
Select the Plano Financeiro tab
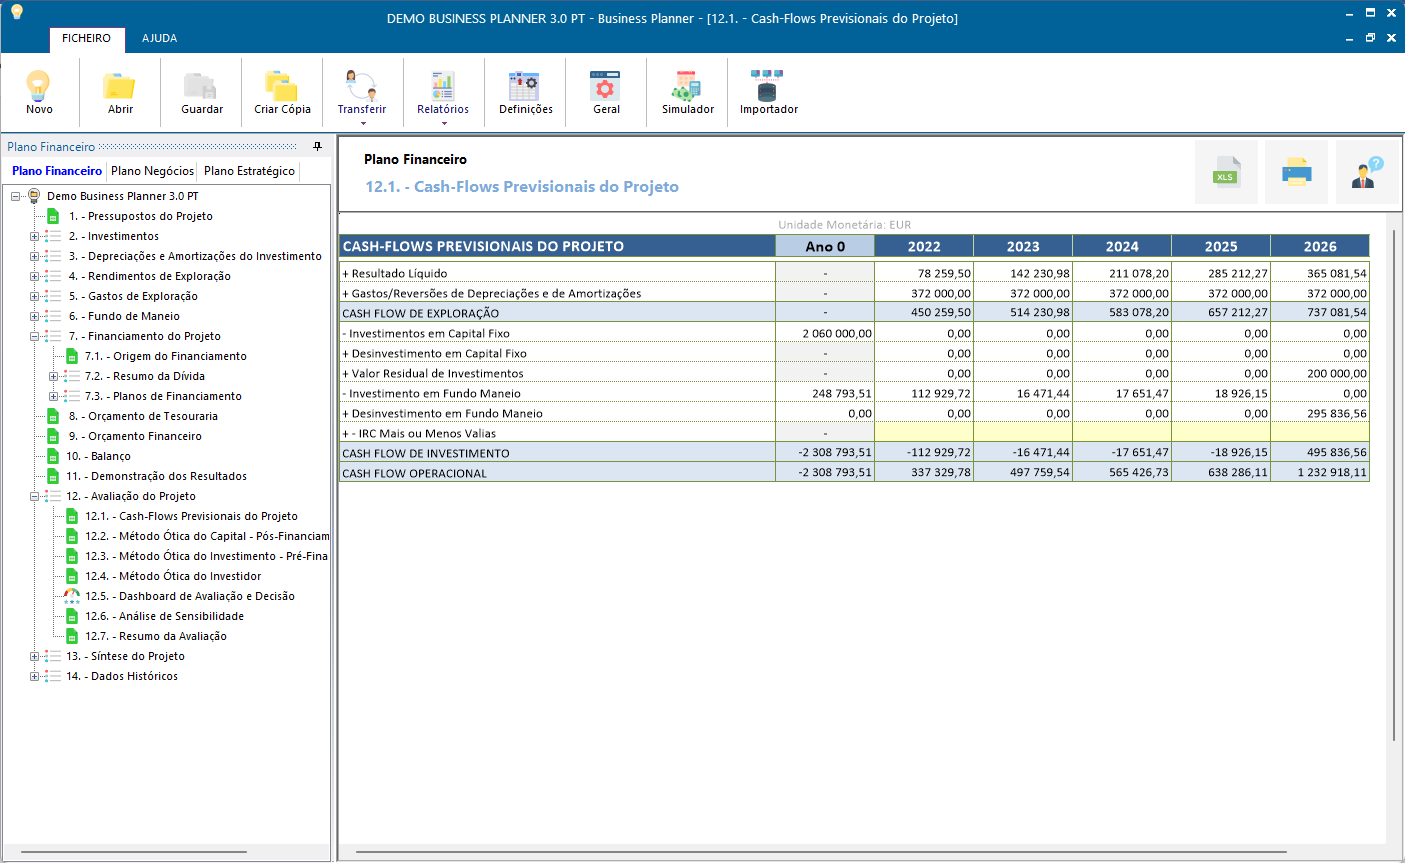(57, 171)
